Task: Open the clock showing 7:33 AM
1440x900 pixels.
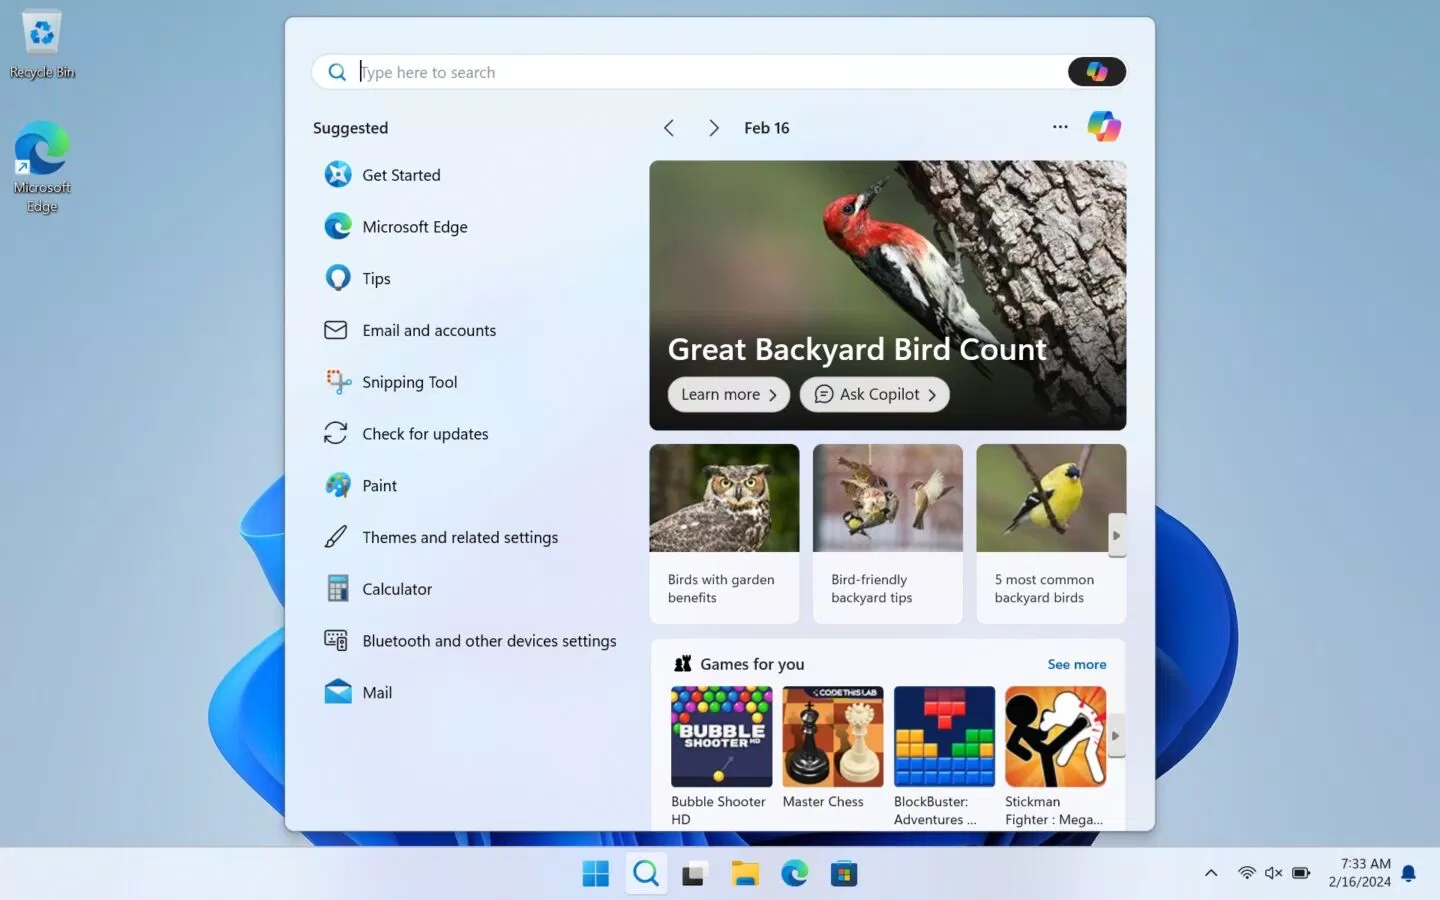Action: [x=1360, y=873]
